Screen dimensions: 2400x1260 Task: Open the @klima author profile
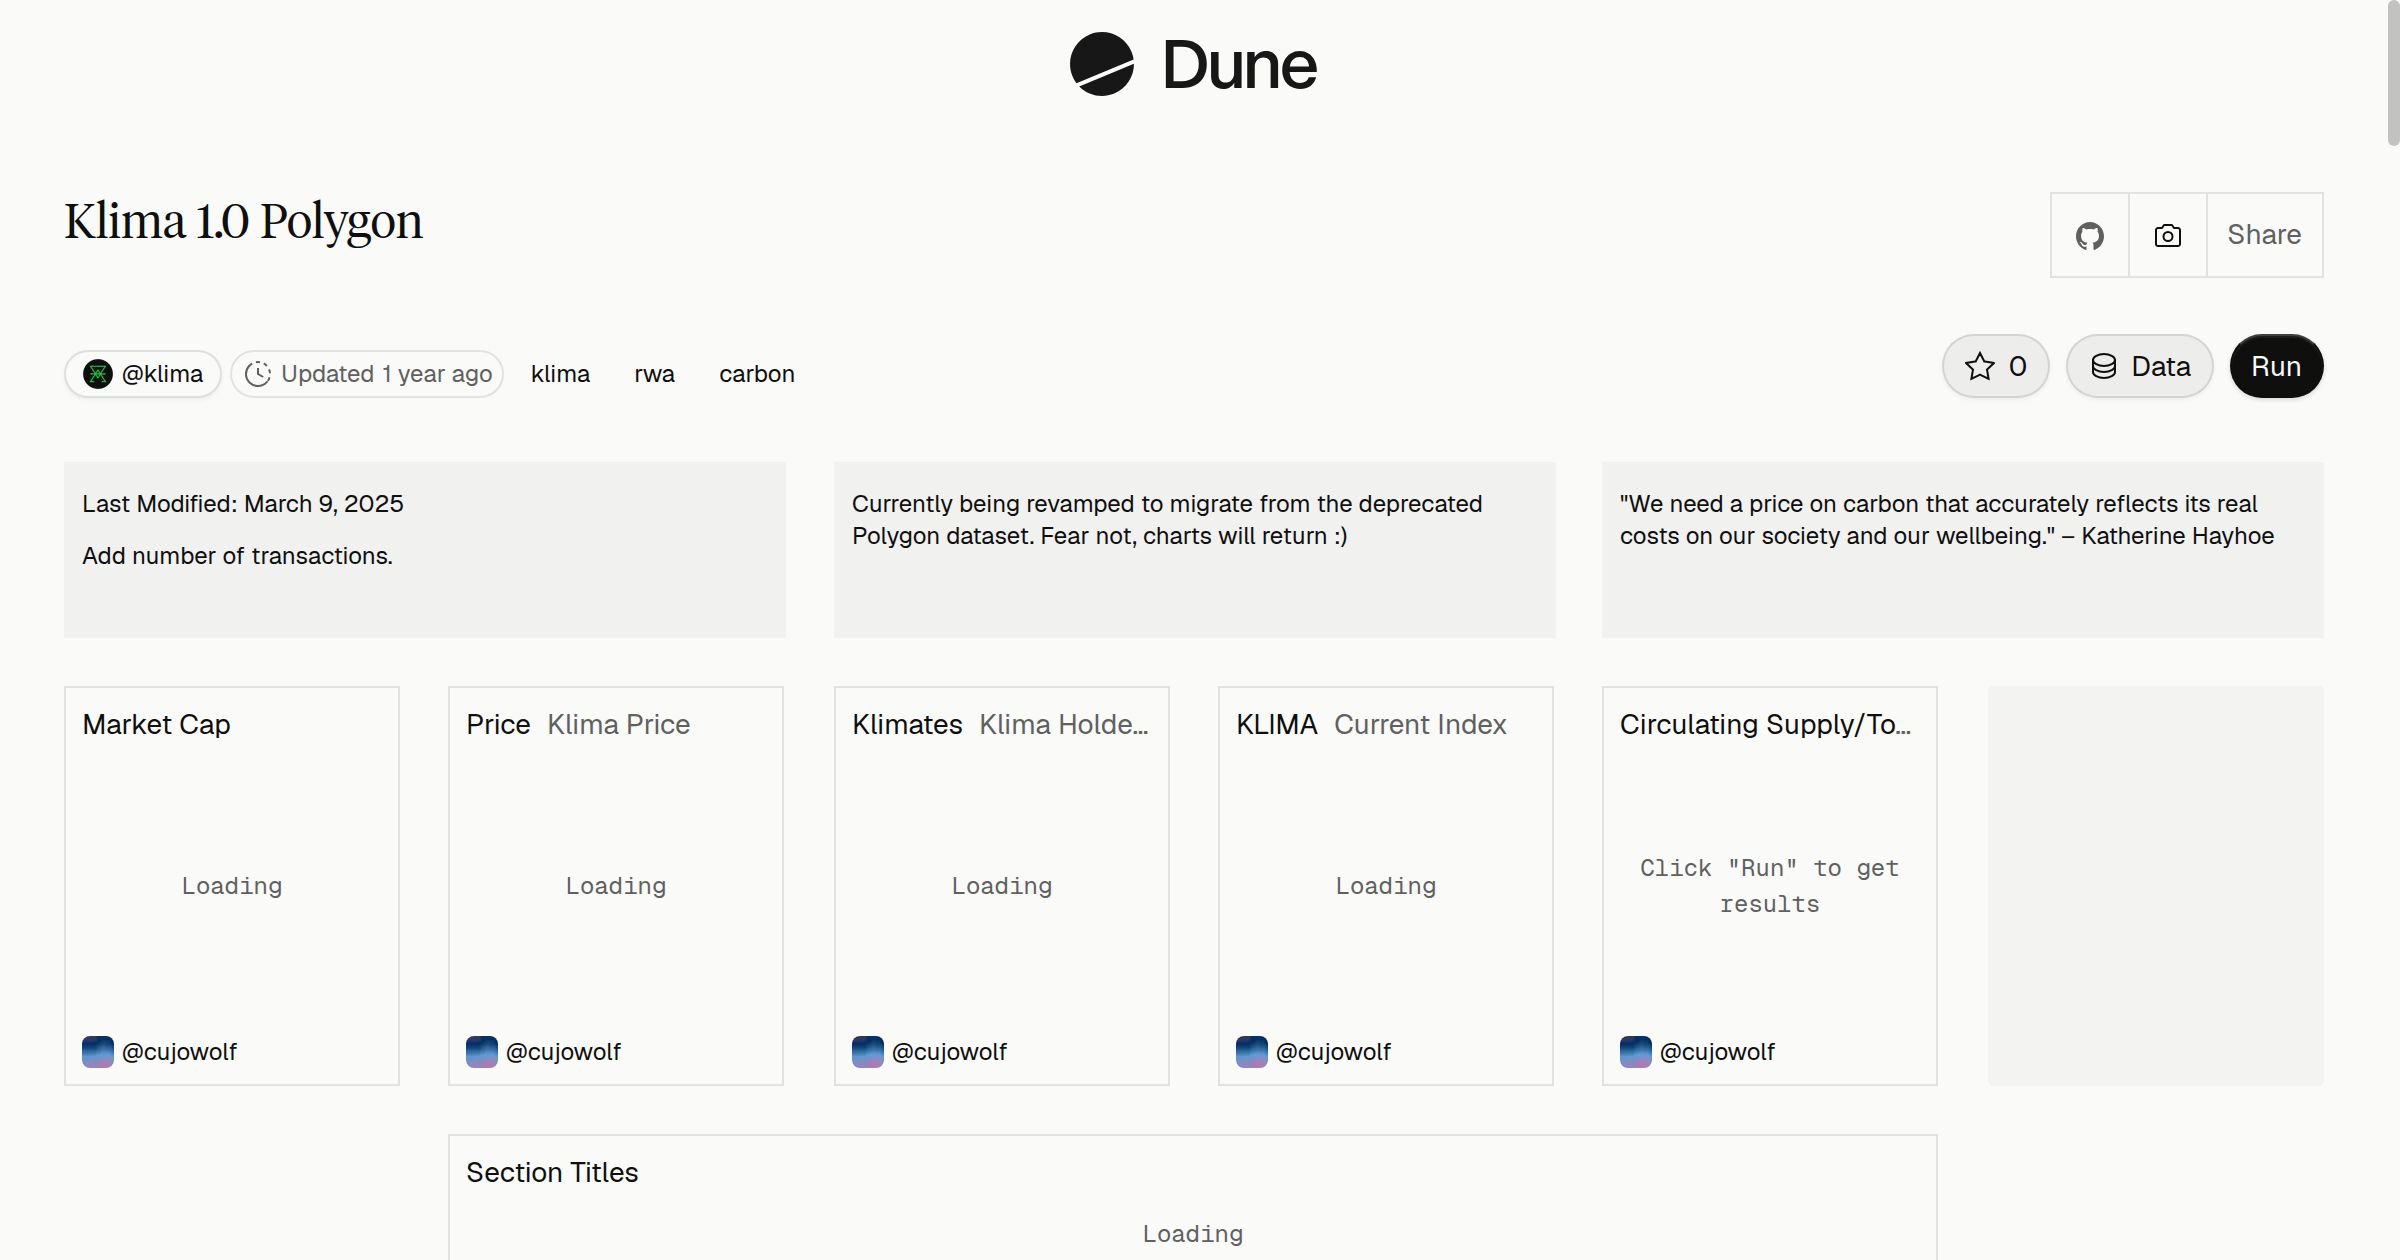click(143, 374)
